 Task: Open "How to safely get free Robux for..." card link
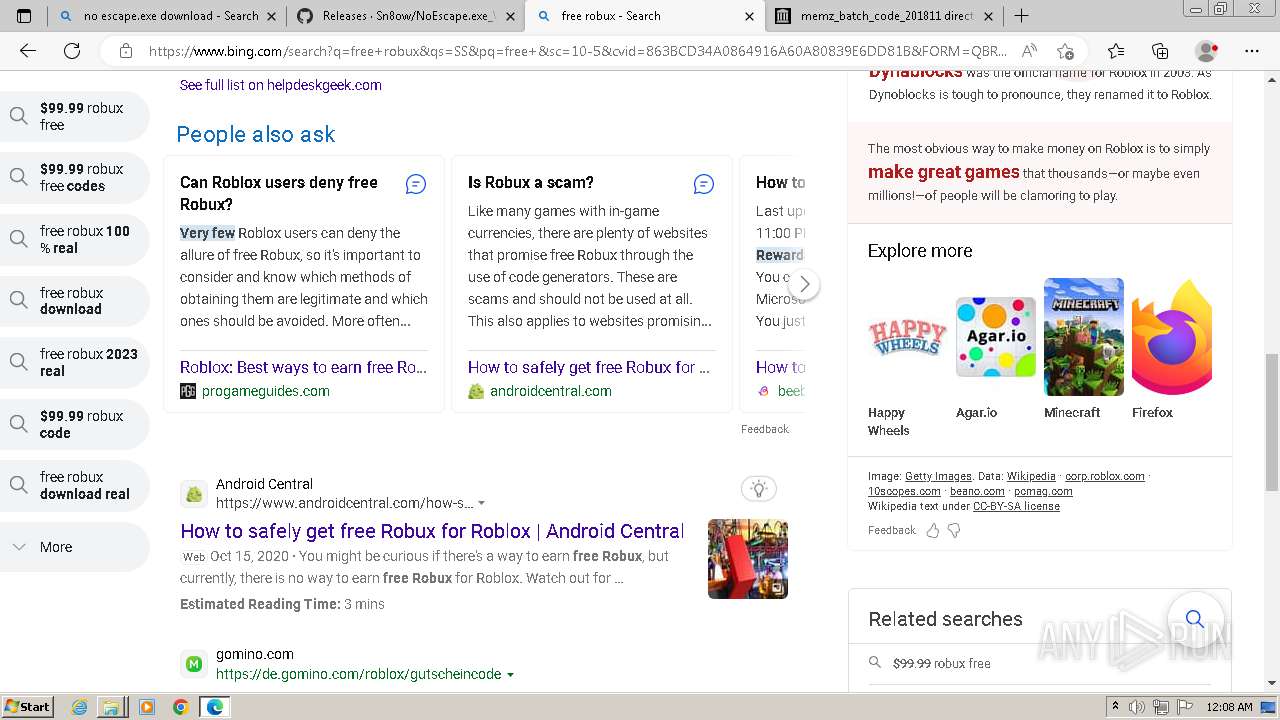[589, 367]
